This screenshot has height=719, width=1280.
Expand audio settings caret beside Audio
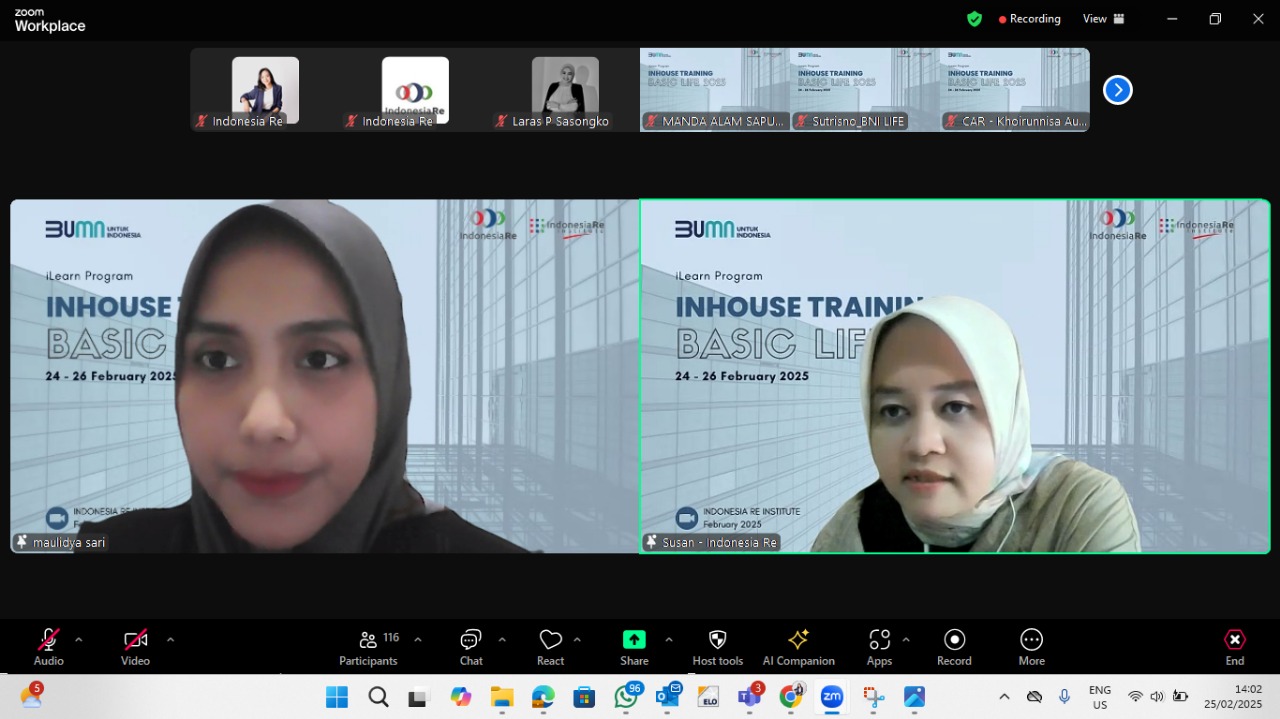click(x=79, y=640)
